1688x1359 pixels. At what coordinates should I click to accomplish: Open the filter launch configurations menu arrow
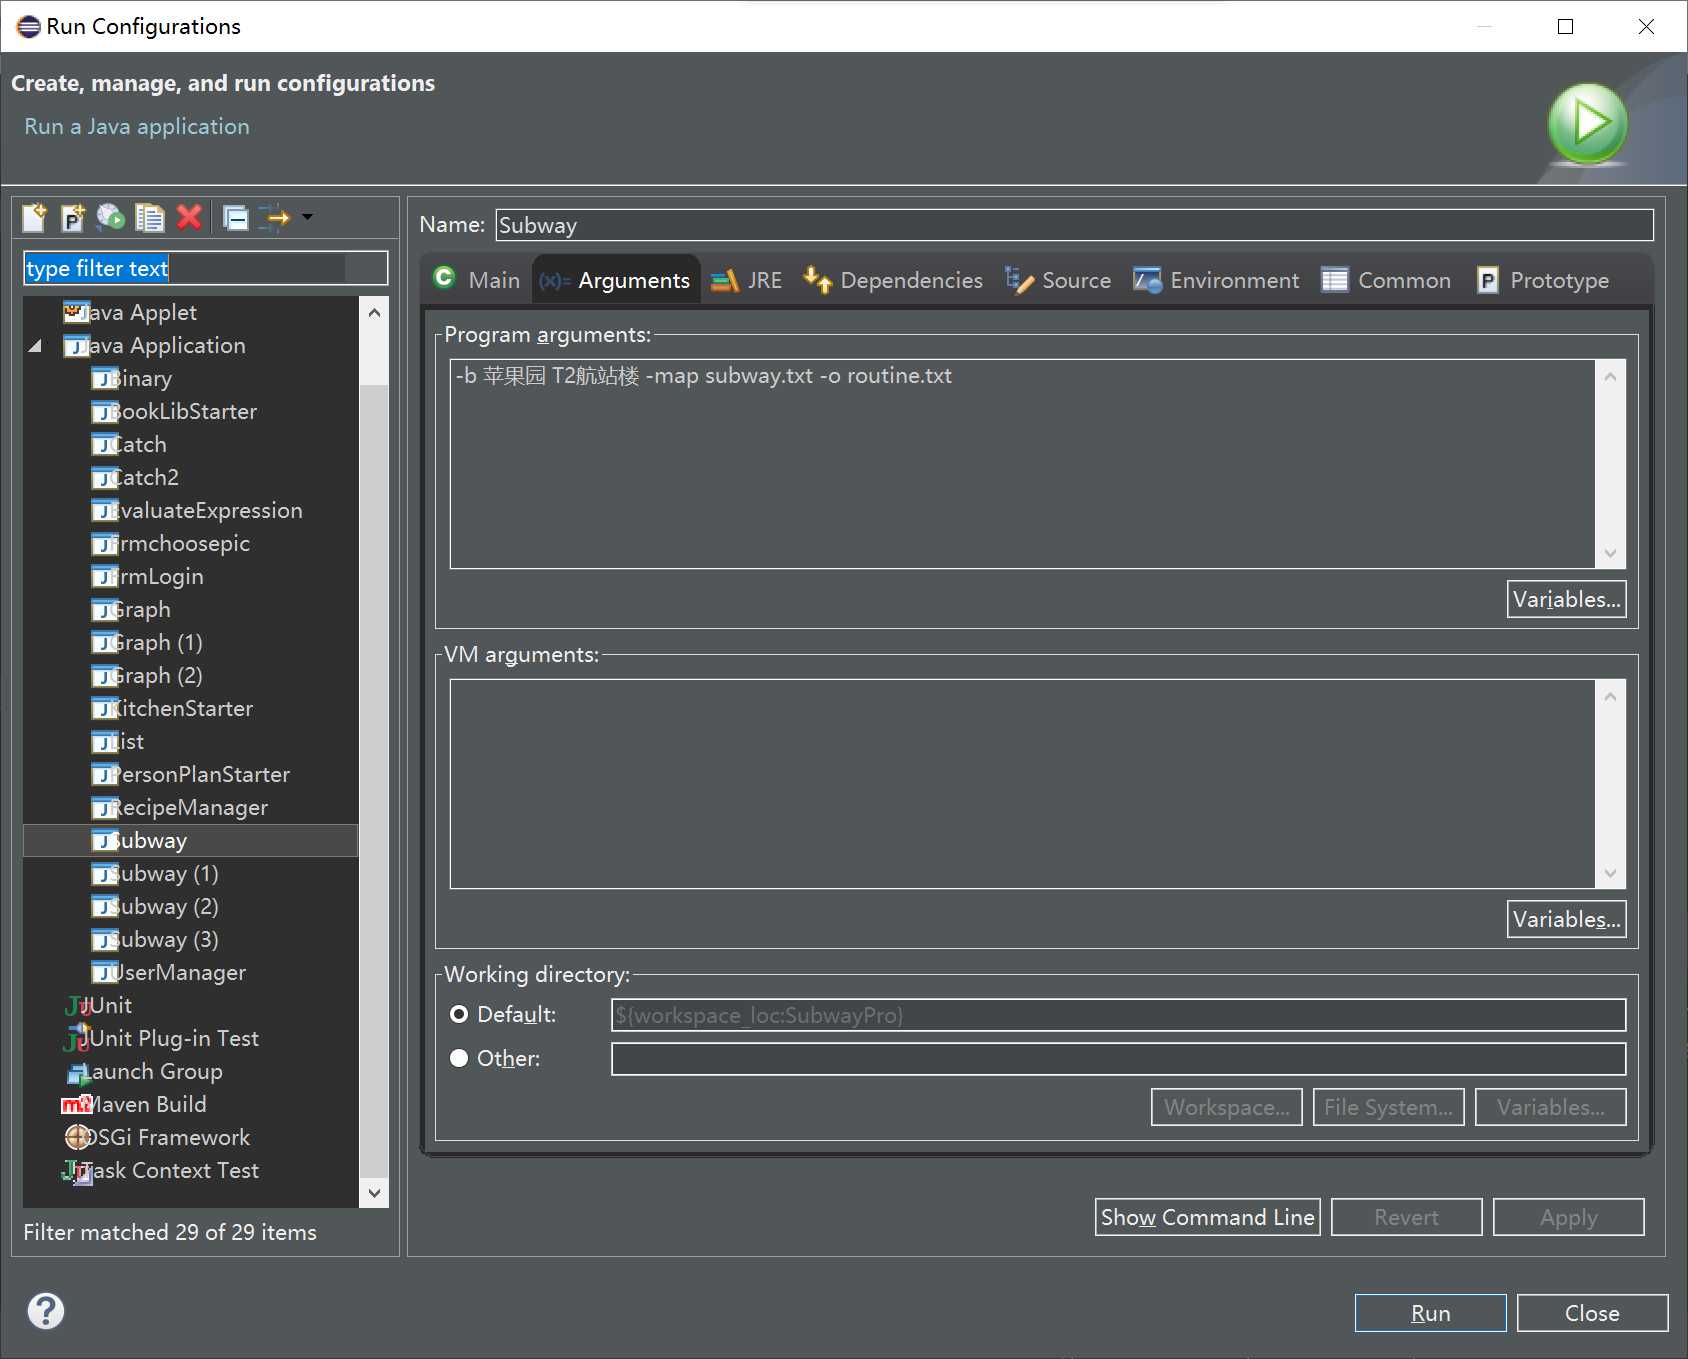pos(307,216)
